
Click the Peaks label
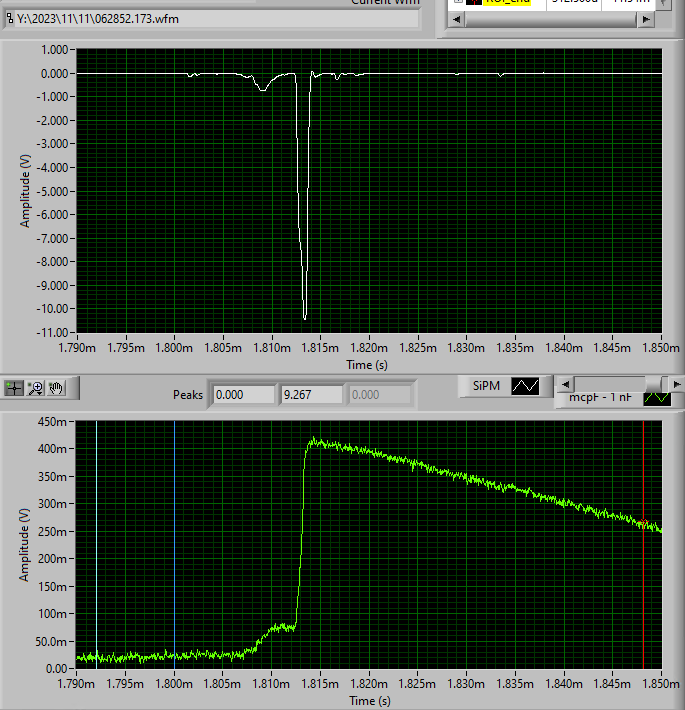pos(188,395)
